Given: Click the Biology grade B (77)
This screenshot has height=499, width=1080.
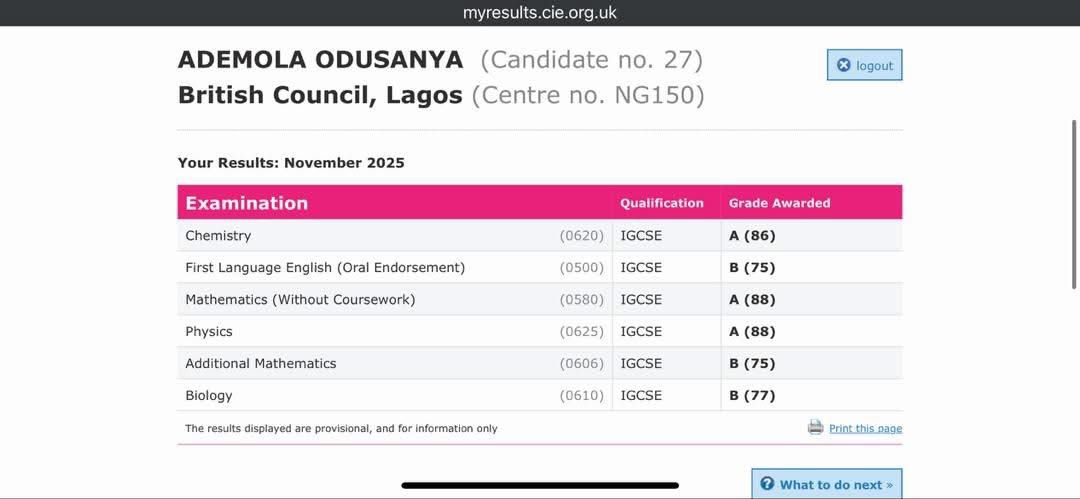Looking at the screenshot, I should 752,396.
